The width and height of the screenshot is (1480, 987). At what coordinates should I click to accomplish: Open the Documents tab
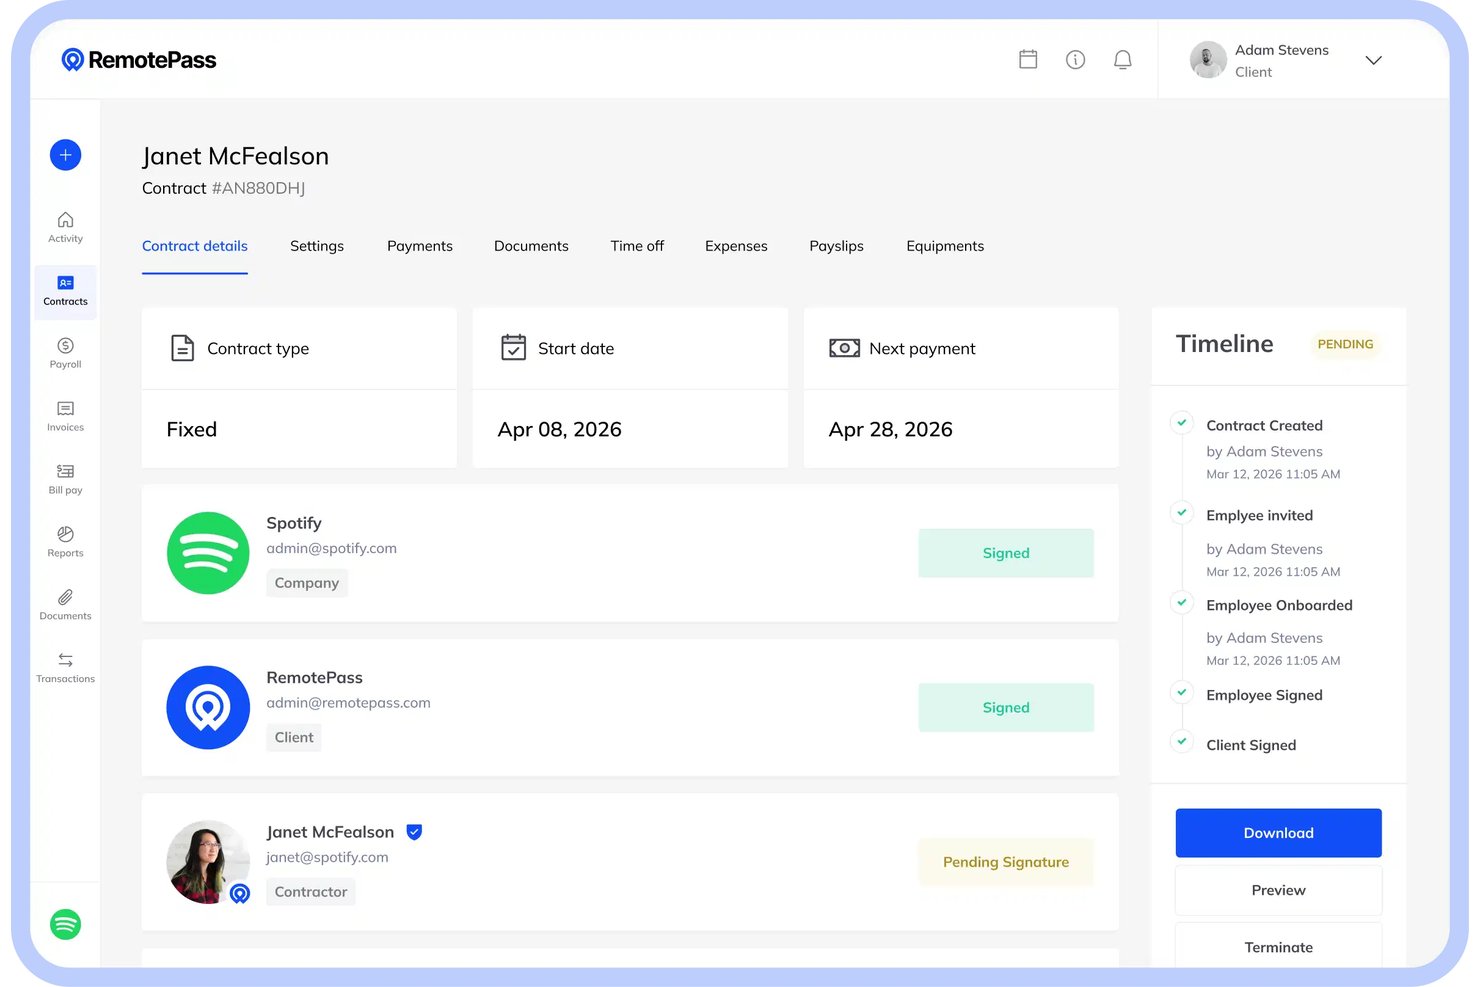[x=531, y=246]
